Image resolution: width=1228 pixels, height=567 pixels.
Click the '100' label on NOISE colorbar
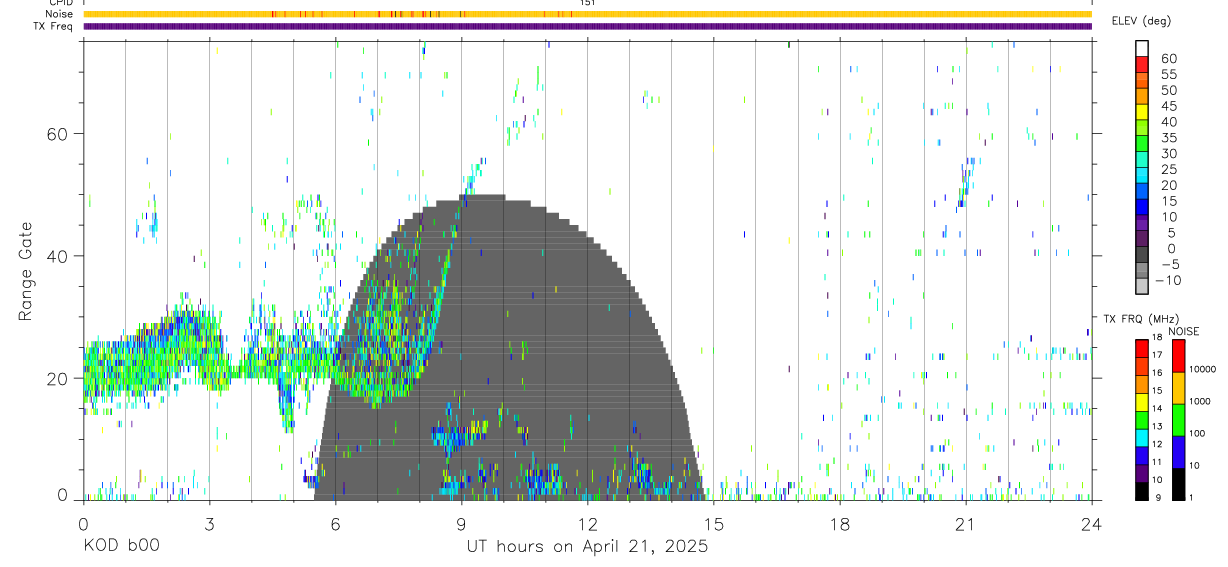coord(1197,433)
